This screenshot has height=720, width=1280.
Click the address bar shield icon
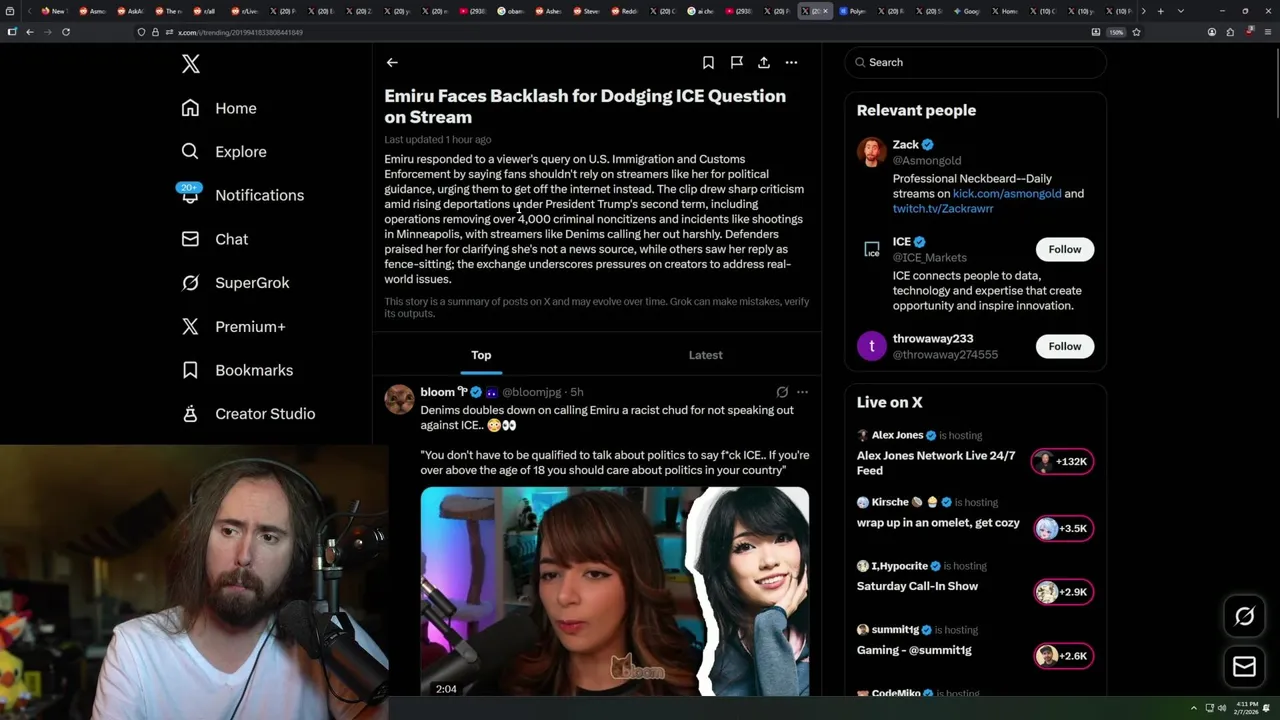[x=141, y=32]
